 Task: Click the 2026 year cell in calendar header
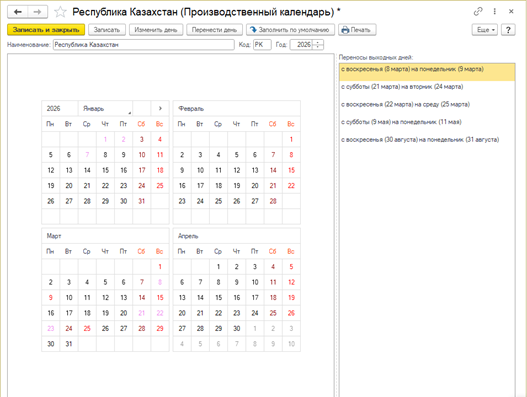point(60,109)
